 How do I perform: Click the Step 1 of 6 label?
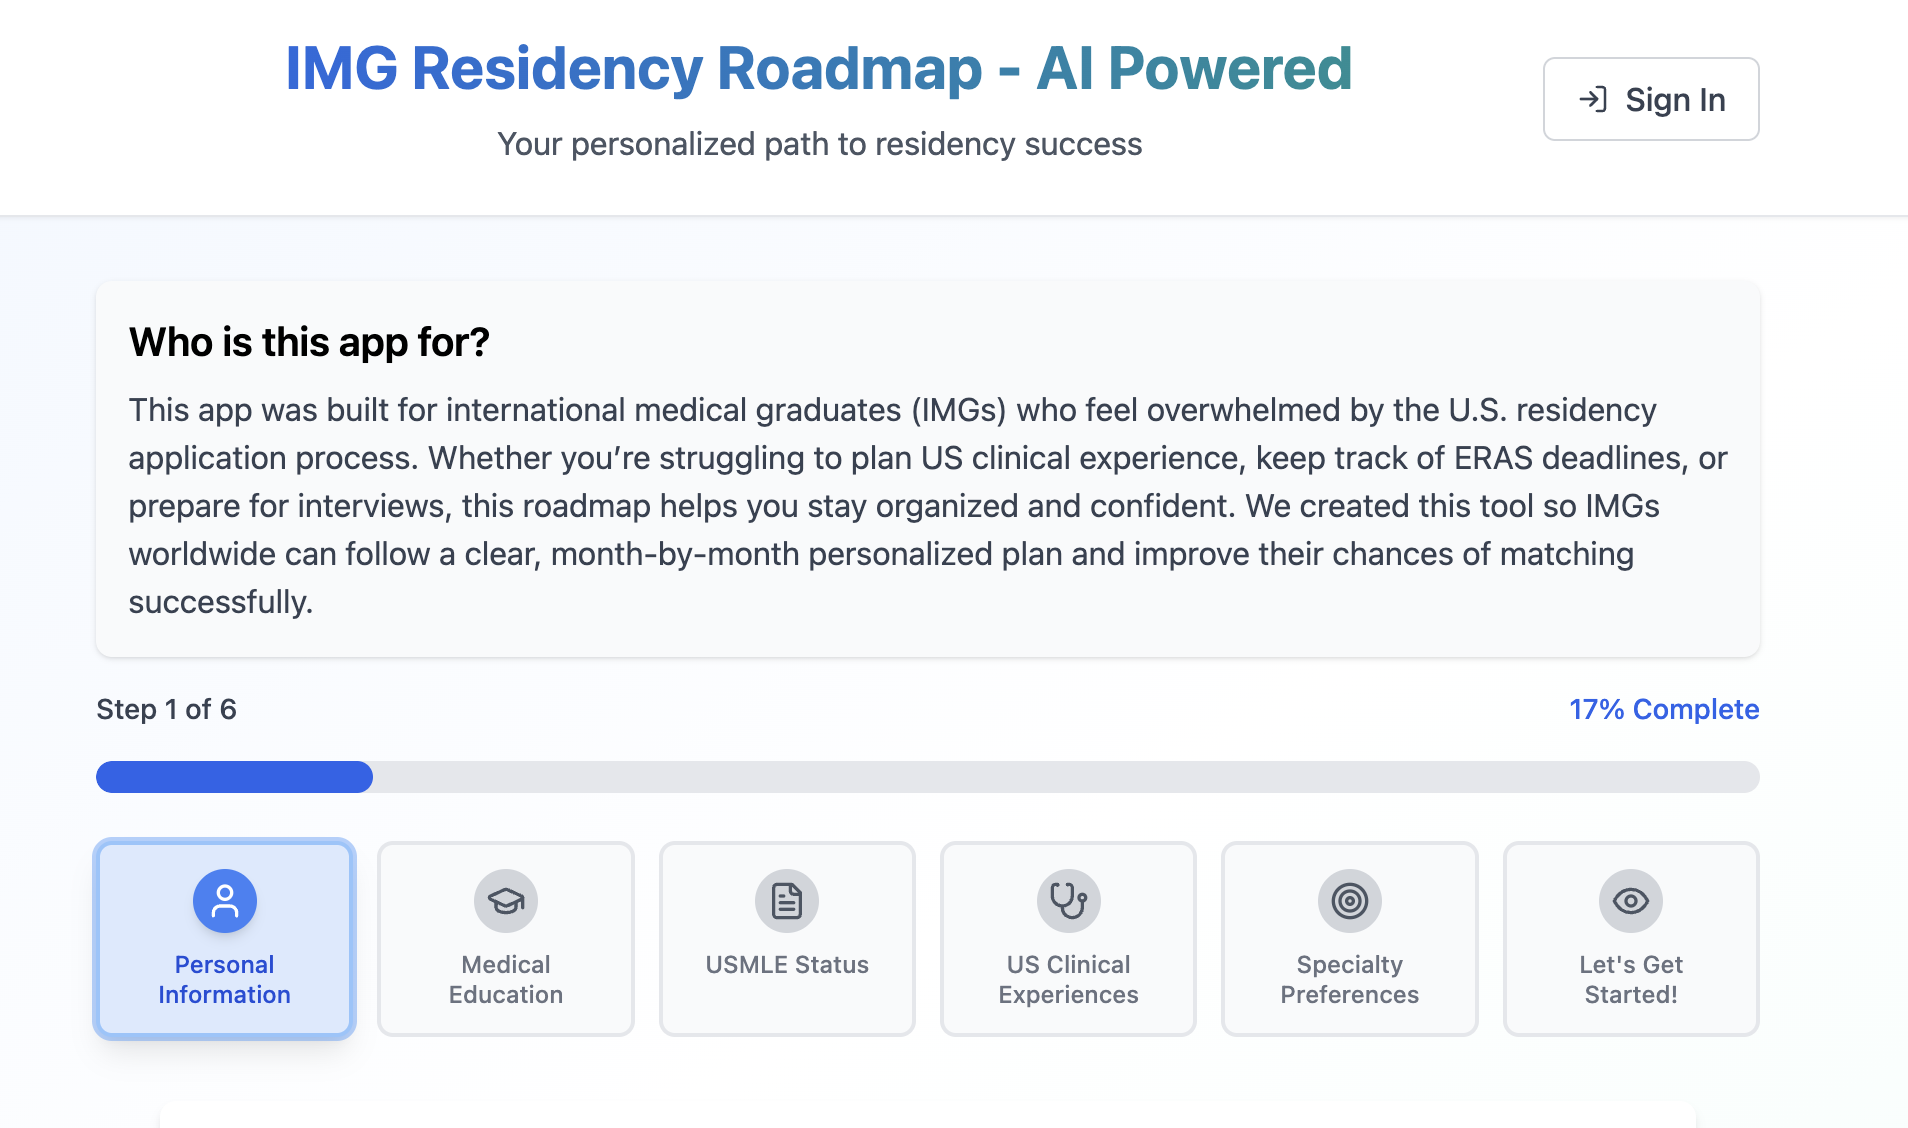tap(166, 709)
